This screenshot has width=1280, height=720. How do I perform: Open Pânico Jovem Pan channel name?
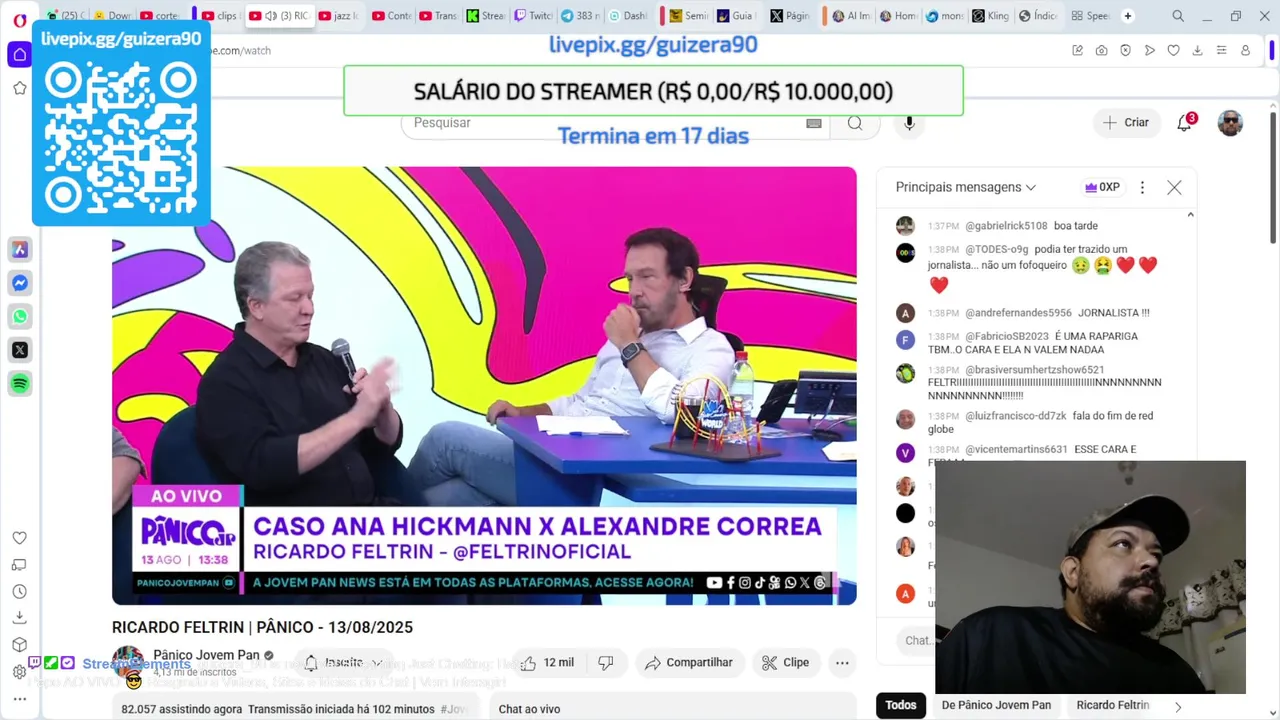[206, 655]
